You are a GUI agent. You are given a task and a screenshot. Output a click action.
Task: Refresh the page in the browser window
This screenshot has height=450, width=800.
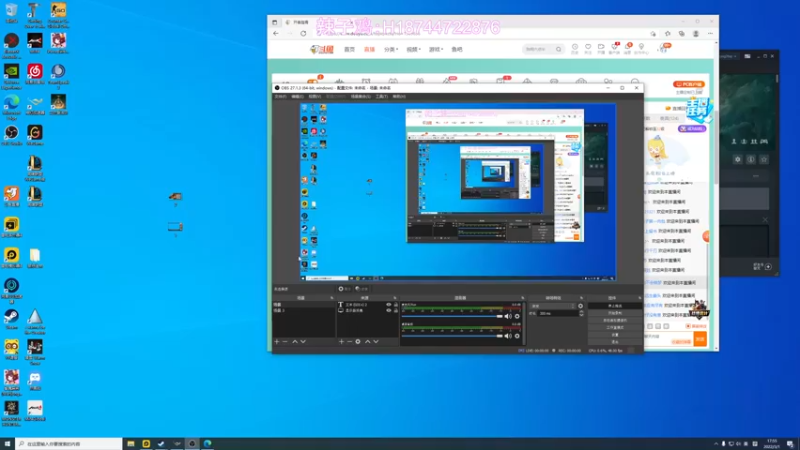click(303, 34)
